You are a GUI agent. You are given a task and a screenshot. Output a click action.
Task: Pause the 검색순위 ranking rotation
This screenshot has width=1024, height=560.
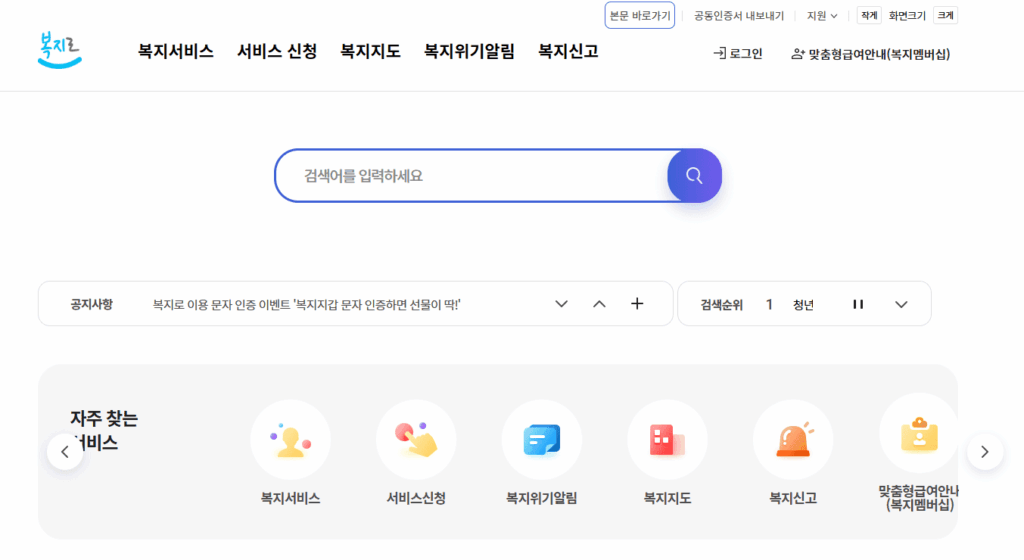[x=858, y=304]
